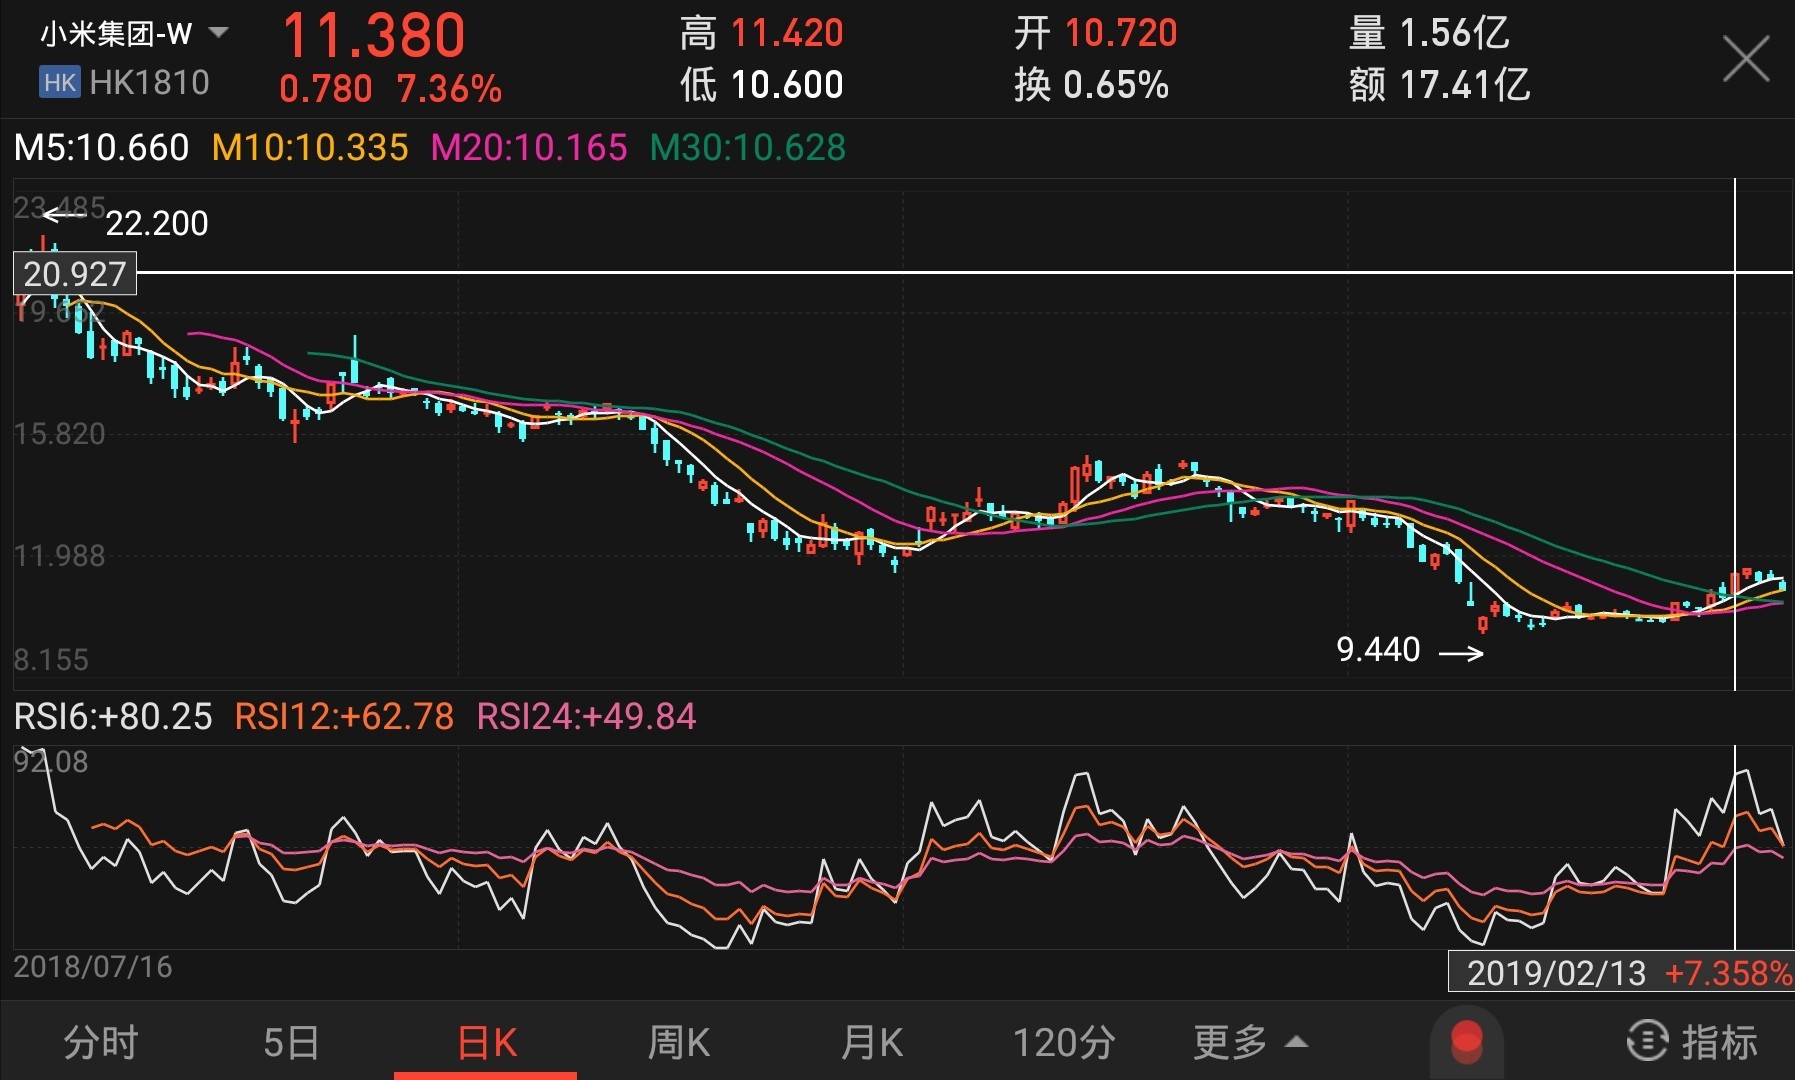This screenshot has width=1795, height=1080.
Task: Tap the 22.200 highest price marker
Action: pos(157,223)
